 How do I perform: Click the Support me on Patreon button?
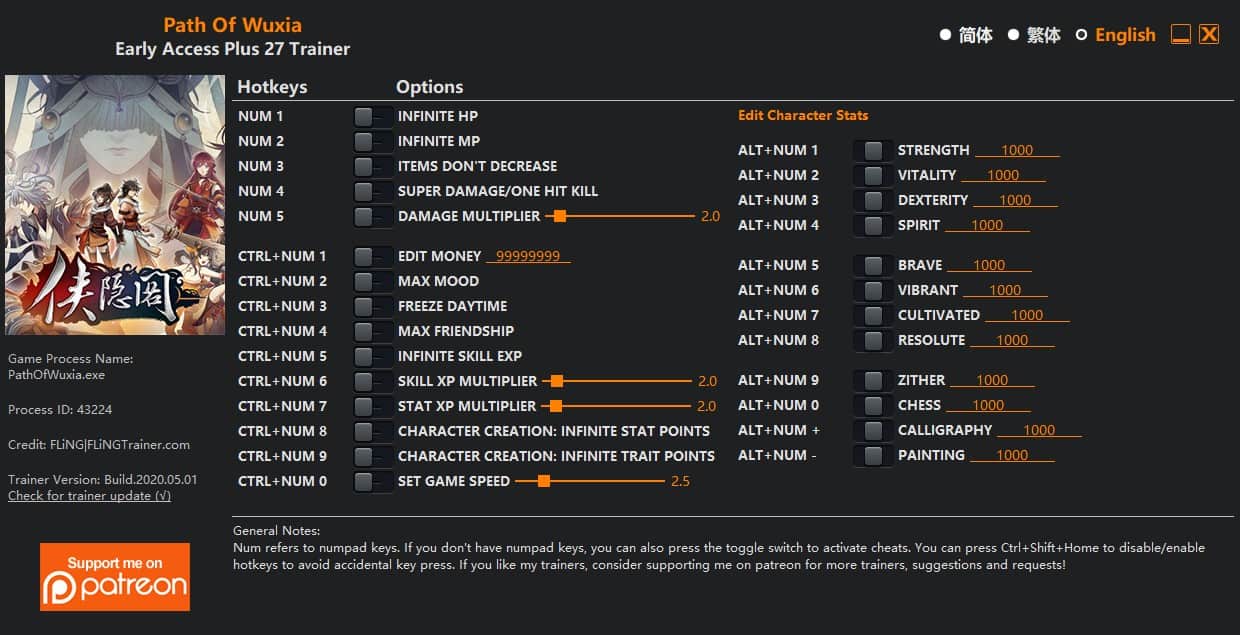click(x=115, y=577)
